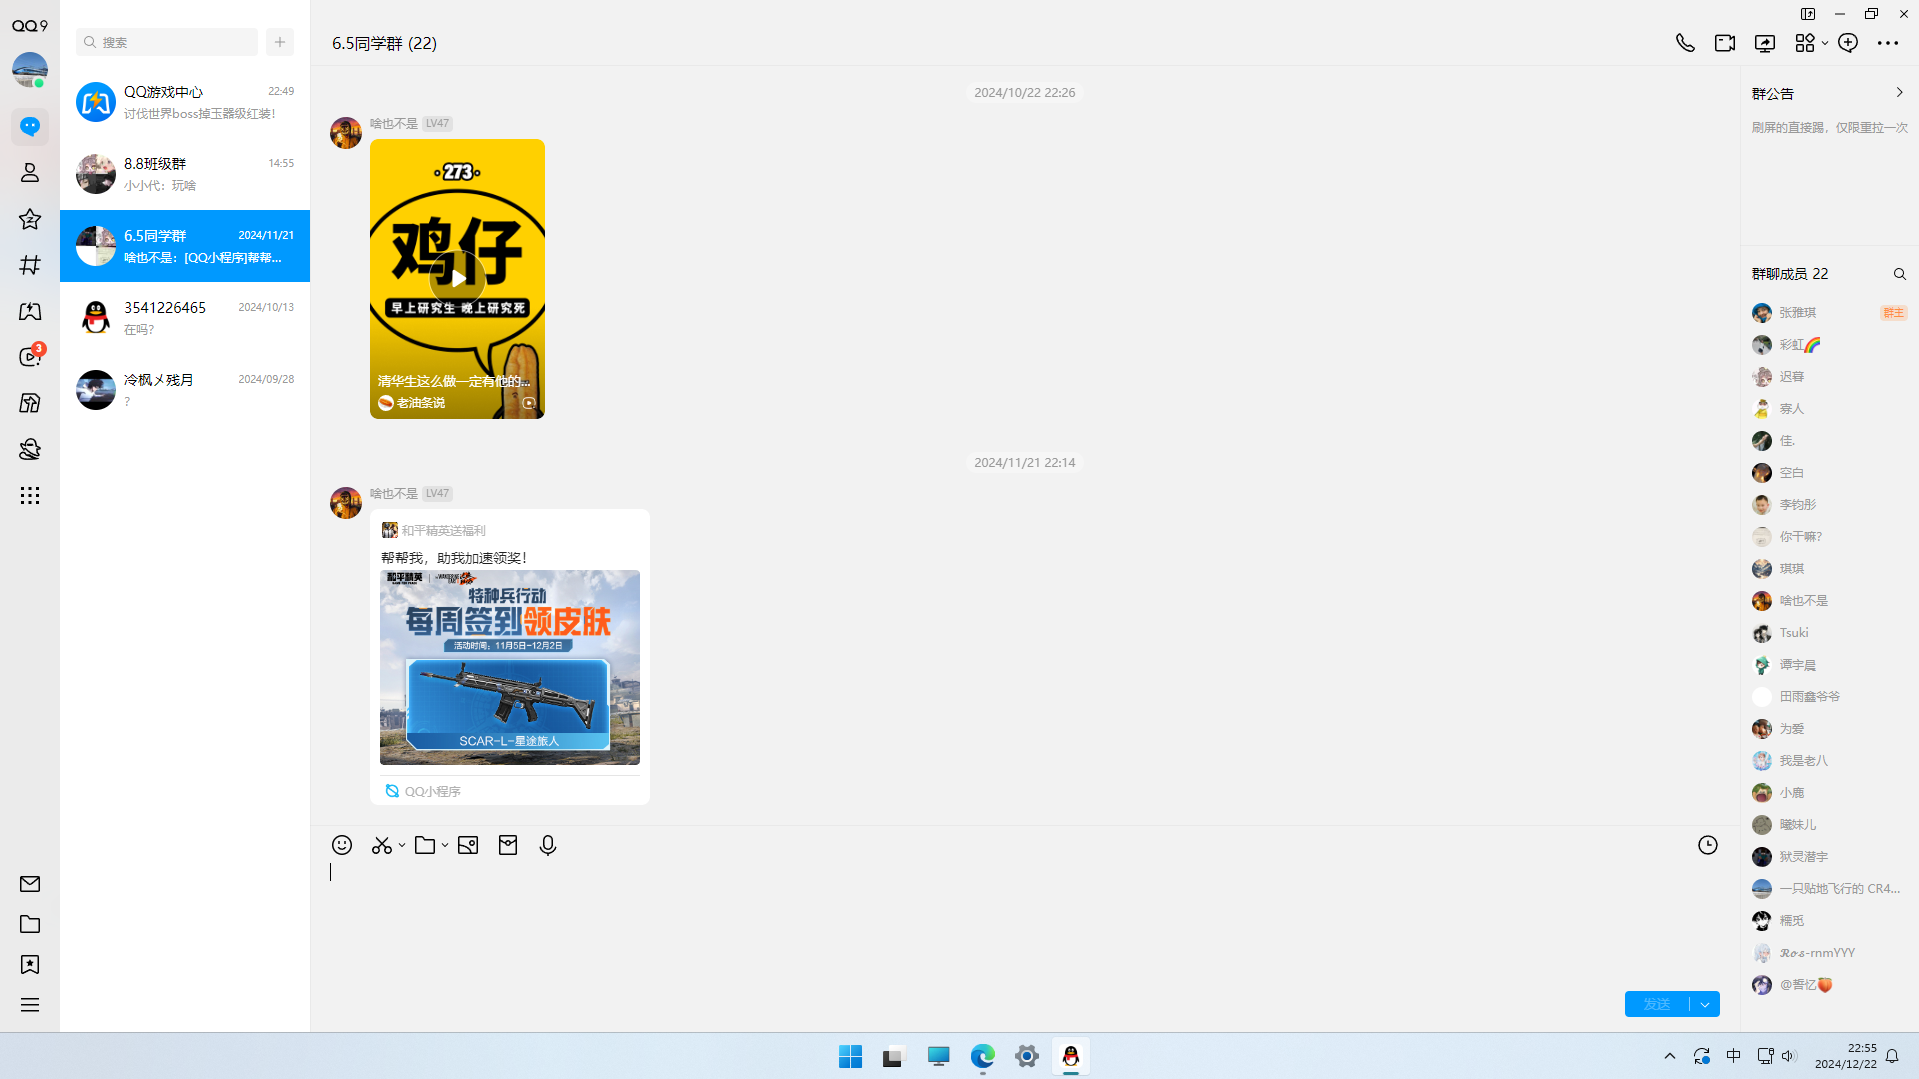Image resolution: width=1919 pixels, height=1079 pixels.
Task: Click the search input field
Action: point(167,42)
